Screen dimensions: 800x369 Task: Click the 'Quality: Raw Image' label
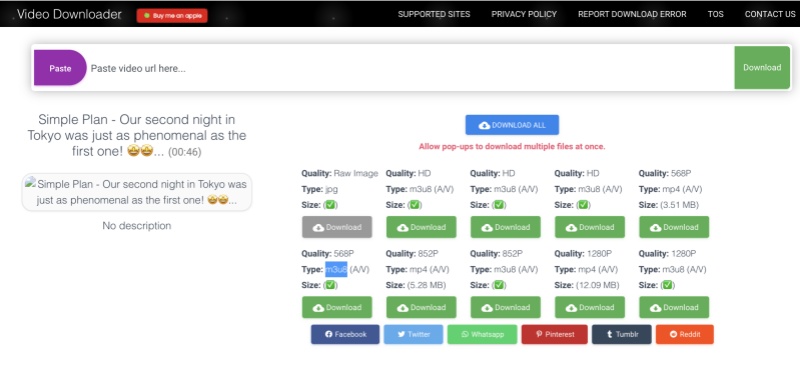point(340,173)
